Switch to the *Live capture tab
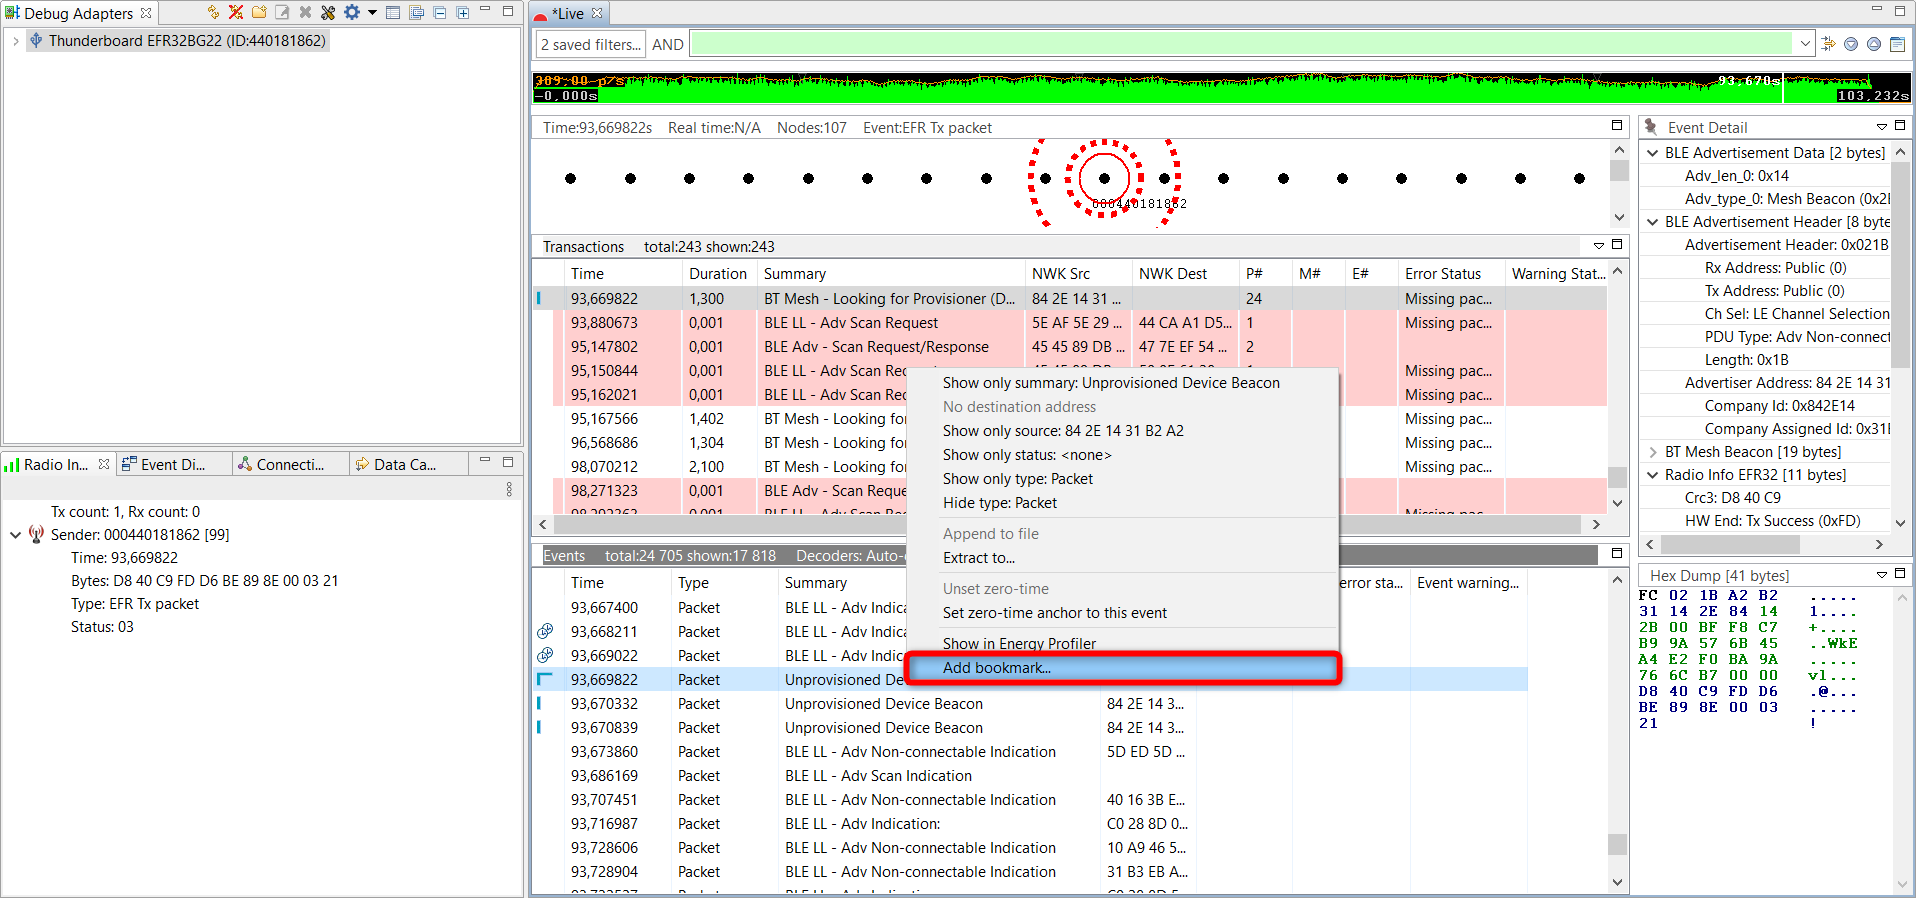This screenshot has height=898, width=1916. click(569, 13)
